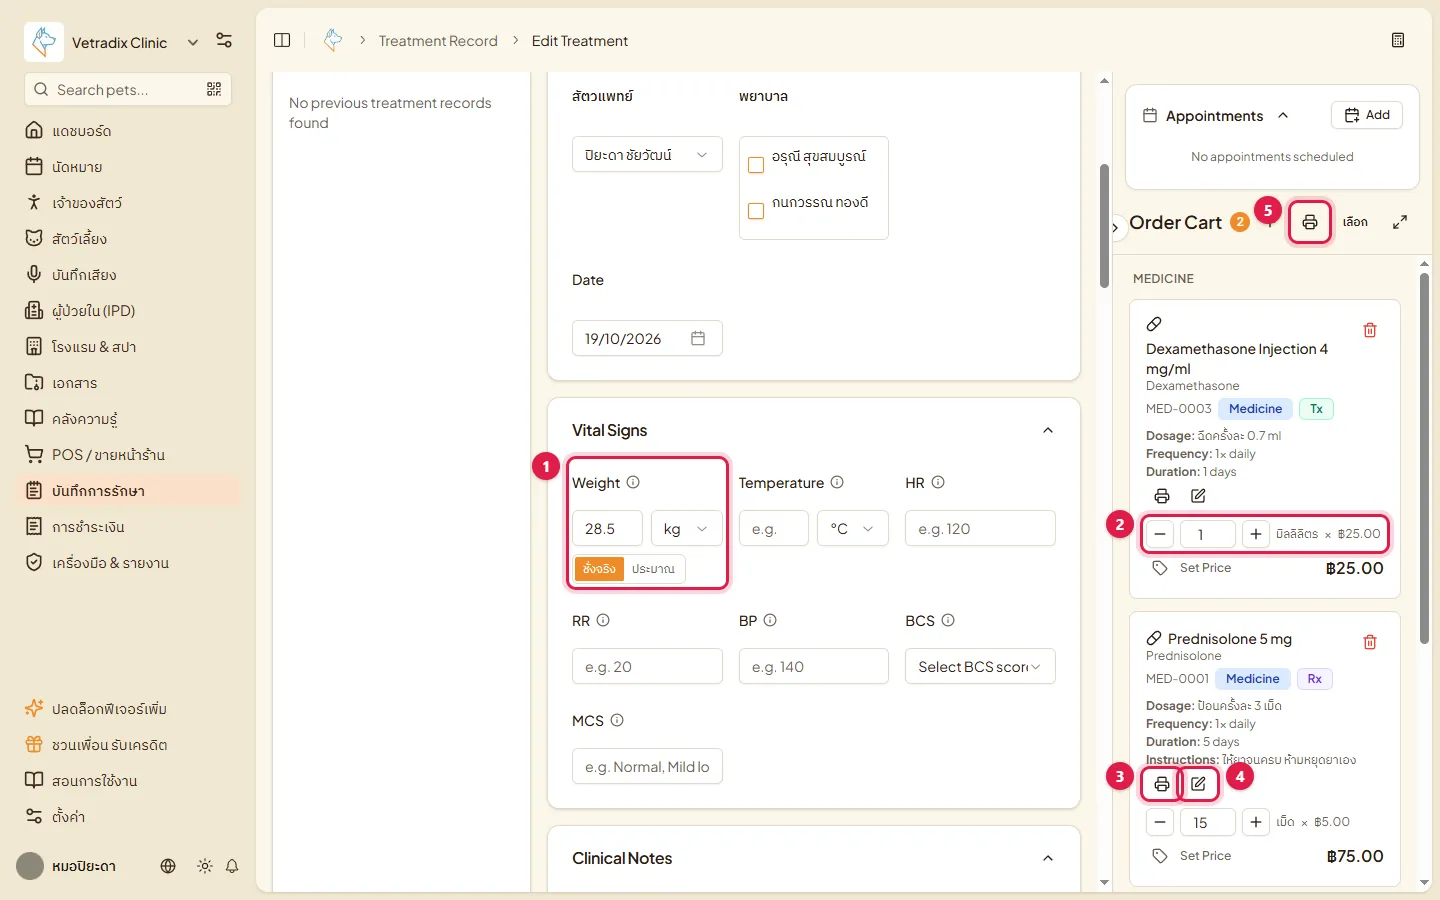Open weight unit kg dropdown

point(686,528)
